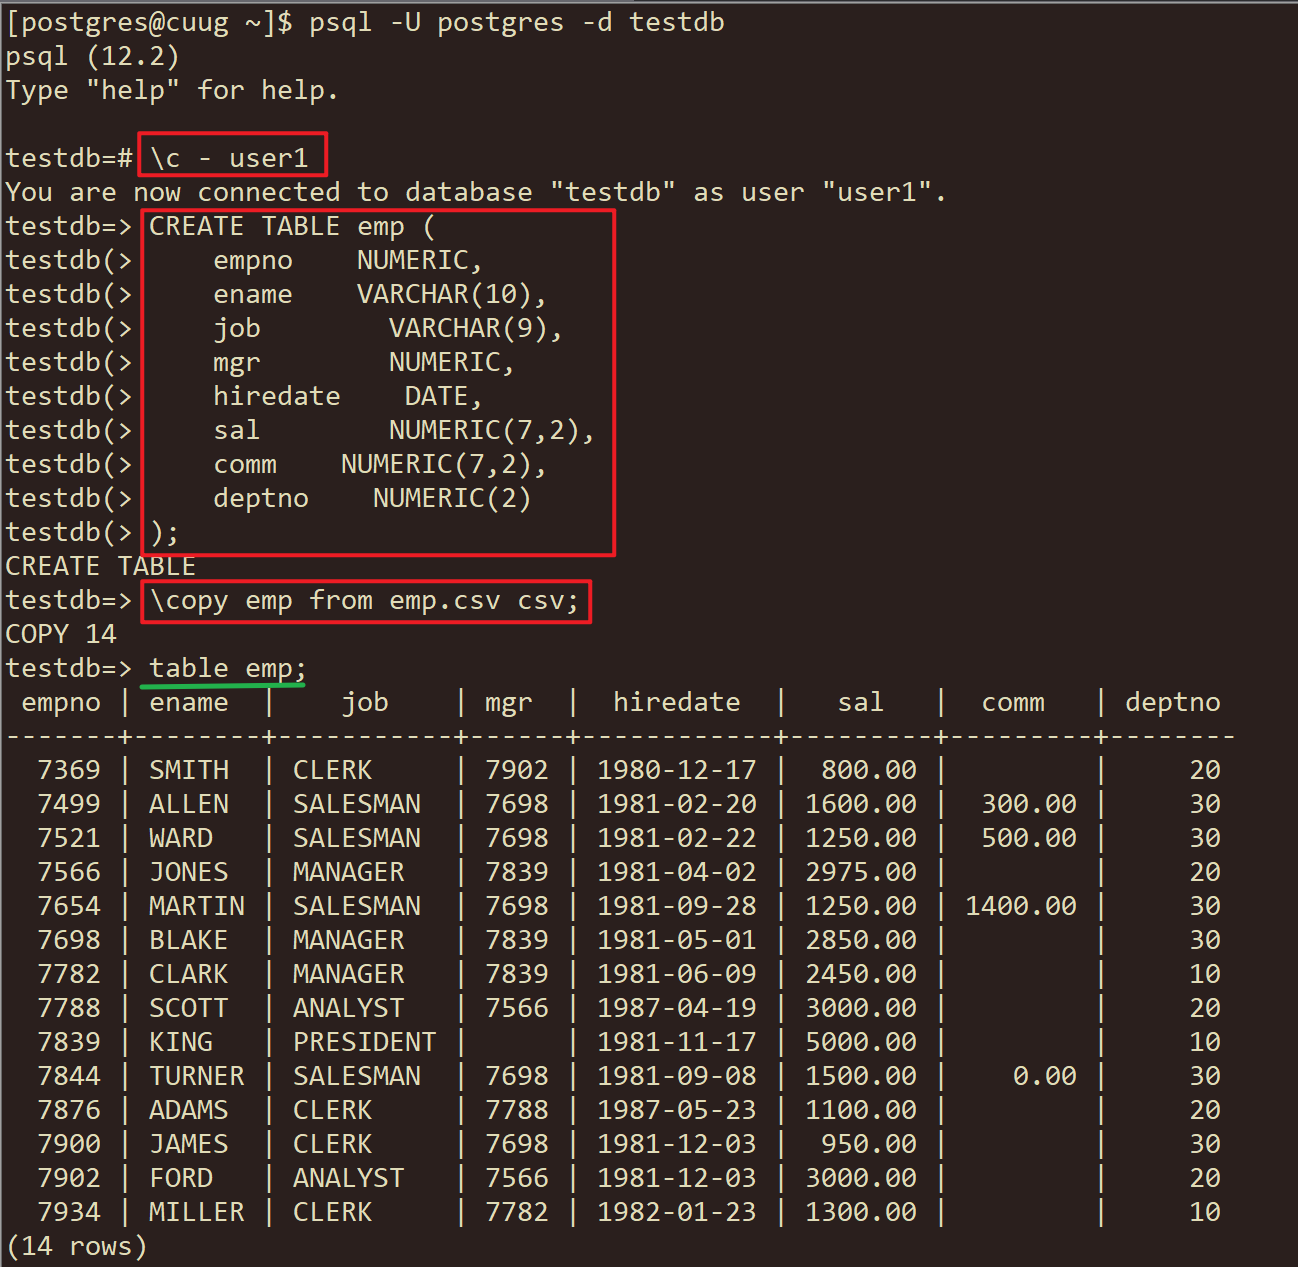Click the salary 2975.00

[x=861, y=872]
